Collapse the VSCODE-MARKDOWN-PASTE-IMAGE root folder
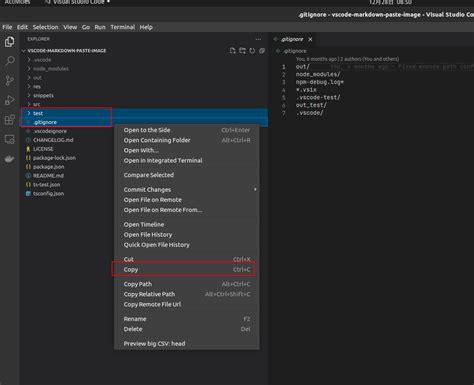This screenshot has height=385, width=474. pos(24,51)
